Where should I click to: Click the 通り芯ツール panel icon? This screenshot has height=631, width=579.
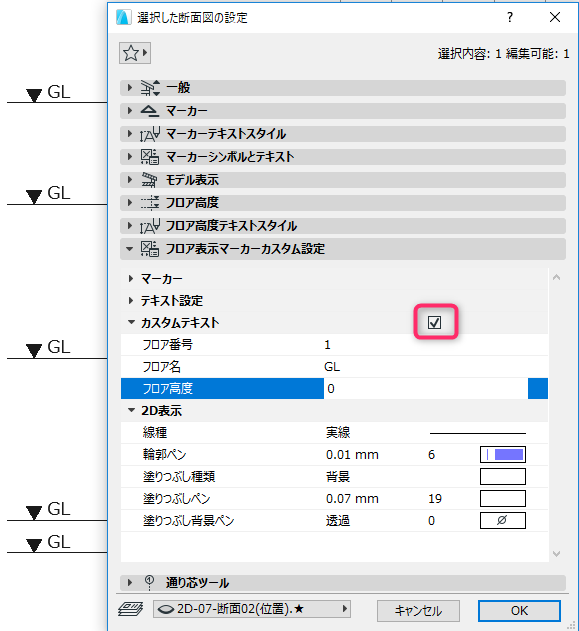(x=149, y=583)
